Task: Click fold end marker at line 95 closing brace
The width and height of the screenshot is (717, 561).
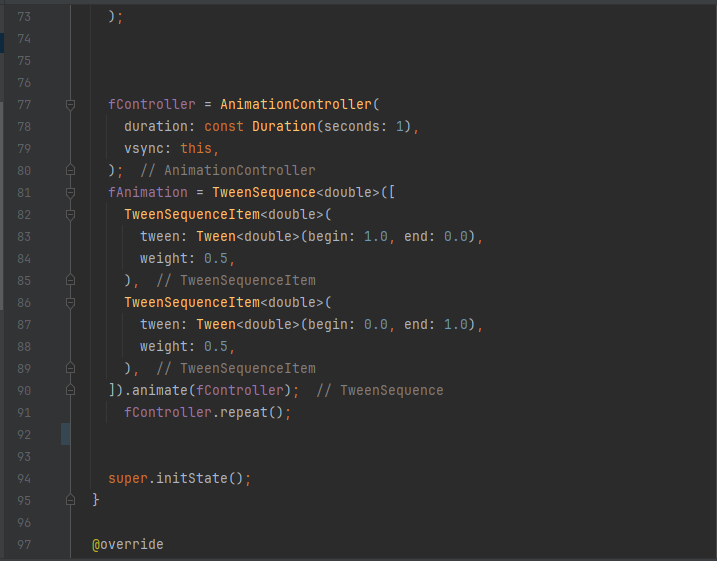Action: 70,500
